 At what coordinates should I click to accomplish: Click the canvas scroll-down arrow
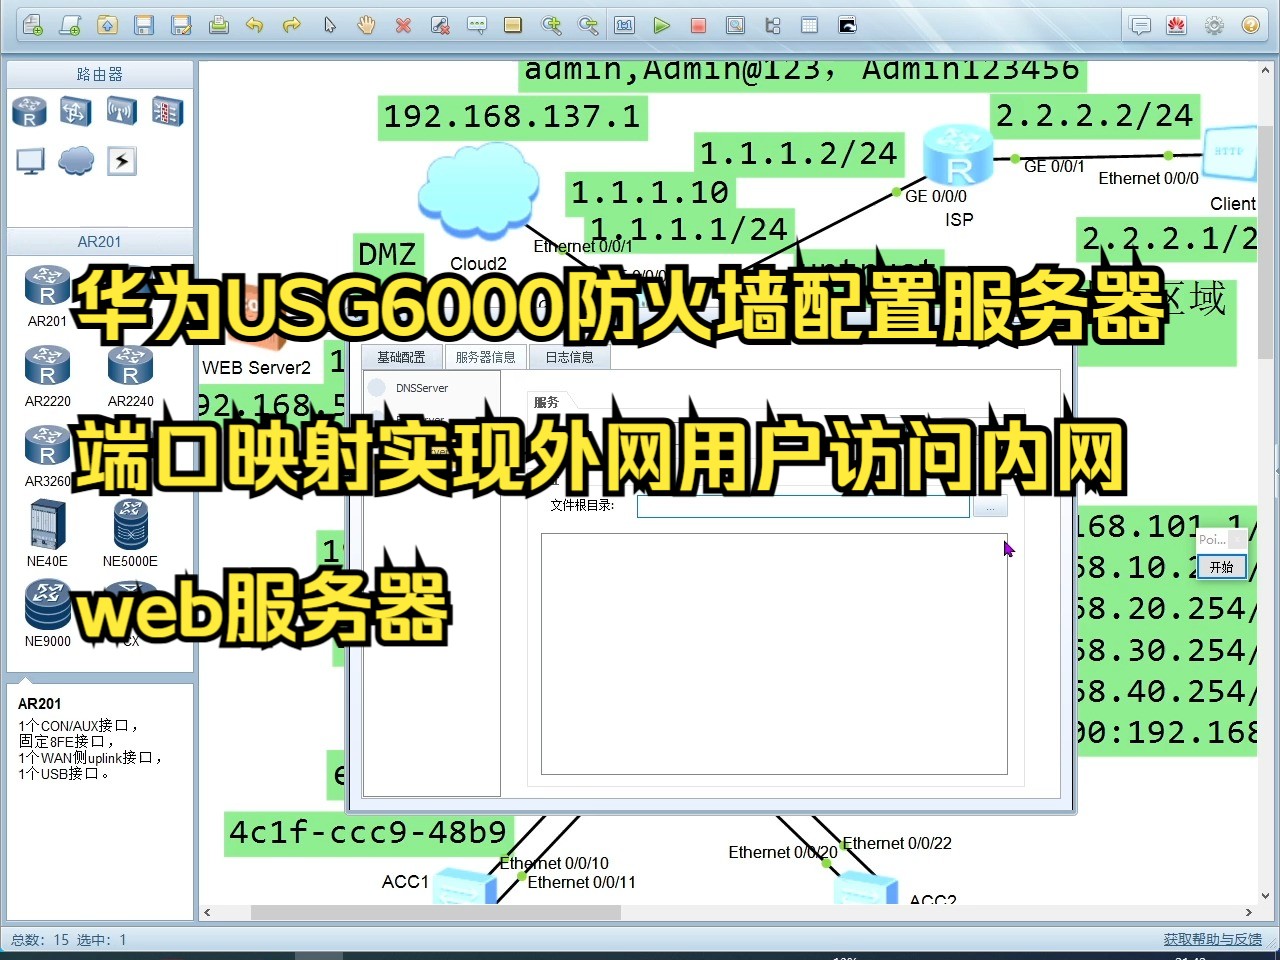click(x=1265, y=896)
